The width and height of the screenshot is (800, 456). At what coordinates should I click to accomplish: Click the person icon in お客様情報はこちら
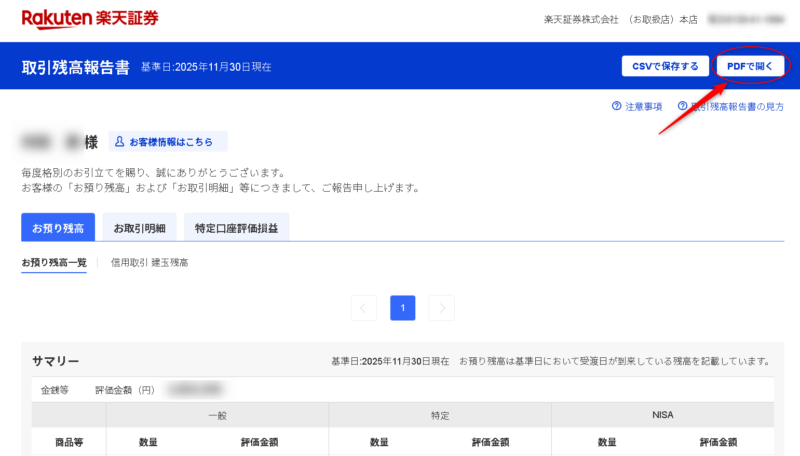coord(118,142)
